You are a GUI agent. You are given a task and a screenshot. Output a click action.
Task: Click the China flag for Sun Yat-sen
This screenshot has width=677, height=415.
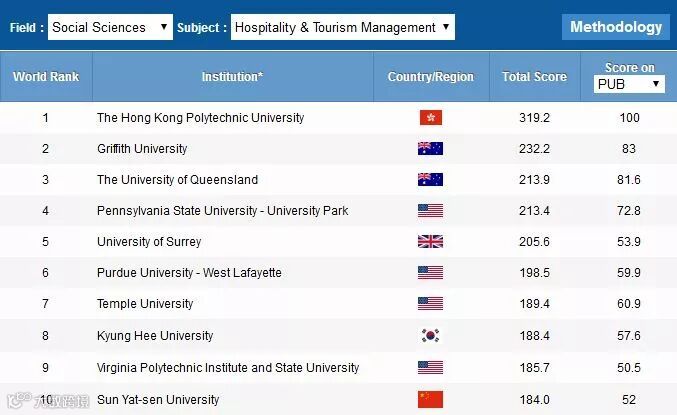pos(430,400)
